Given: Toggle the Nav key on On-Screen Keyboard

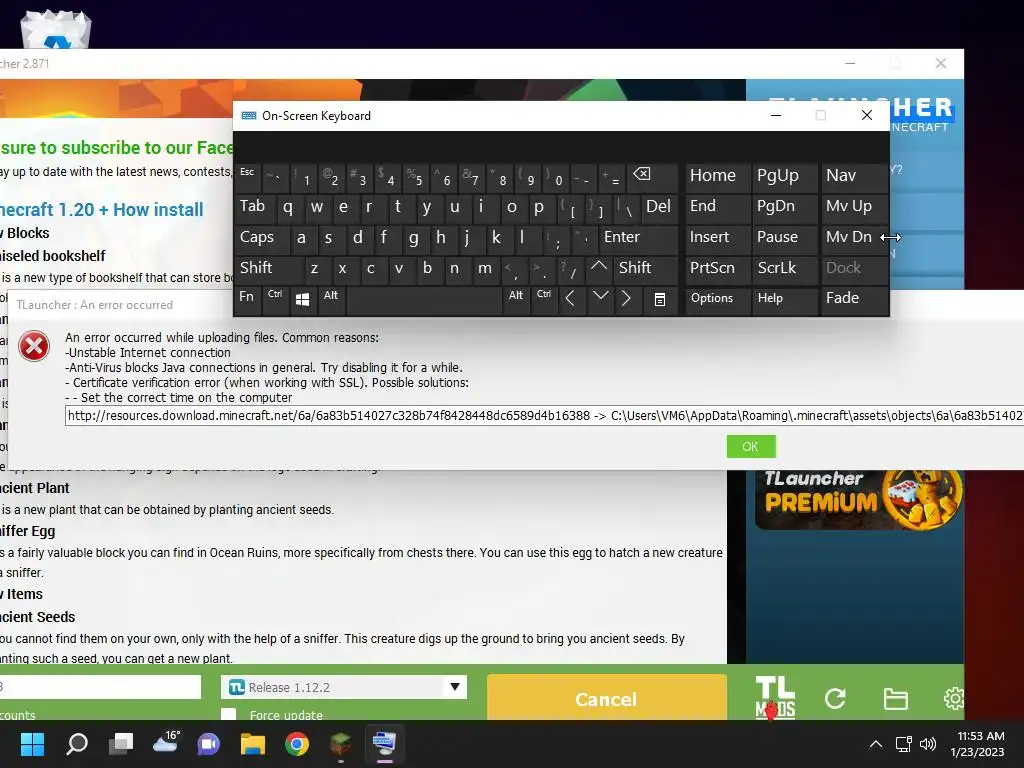Looking at the screenshot, I should pos(853,176).
